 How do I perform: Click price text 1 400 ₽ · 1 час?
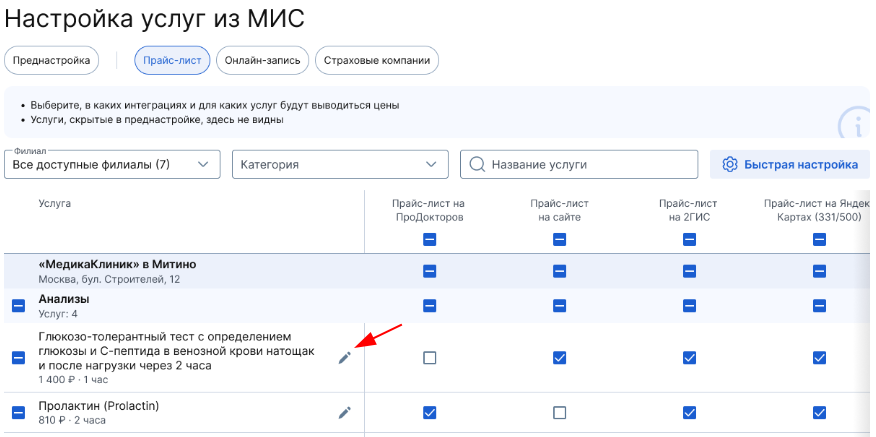[x=73, y=380]
